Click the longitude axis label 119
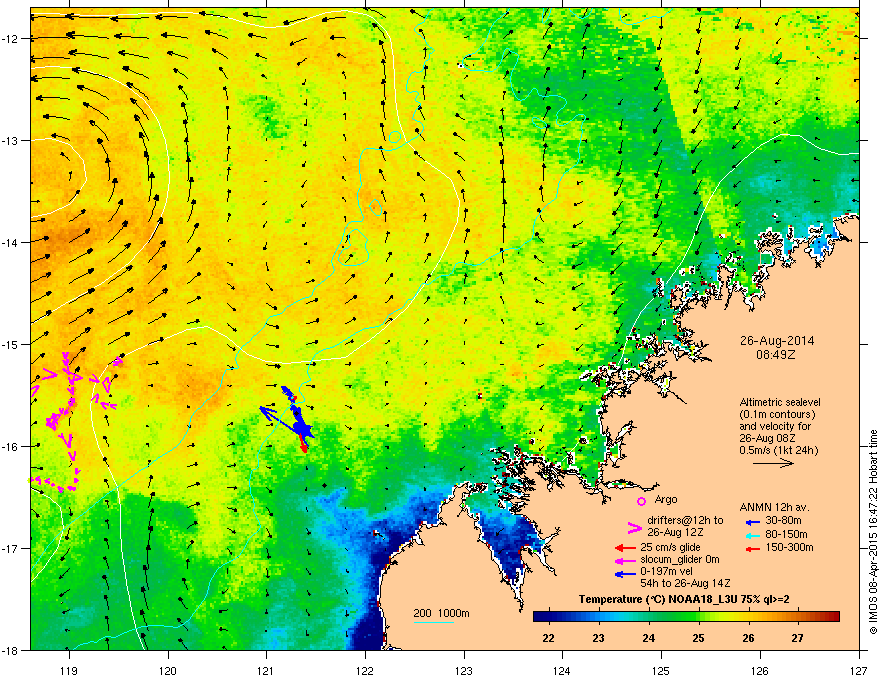 pos(69,670)
